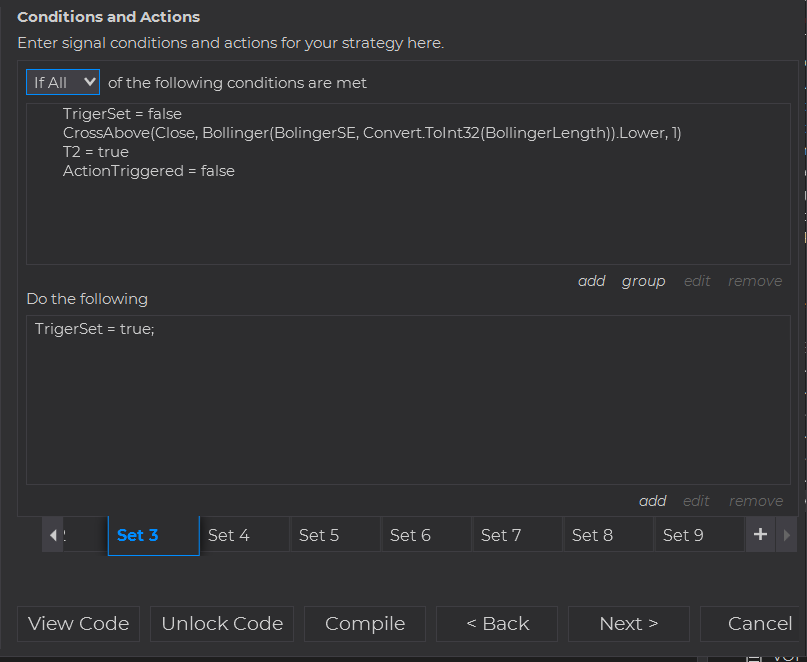
Task: Compile the strategy
Action: pos(365,623)
